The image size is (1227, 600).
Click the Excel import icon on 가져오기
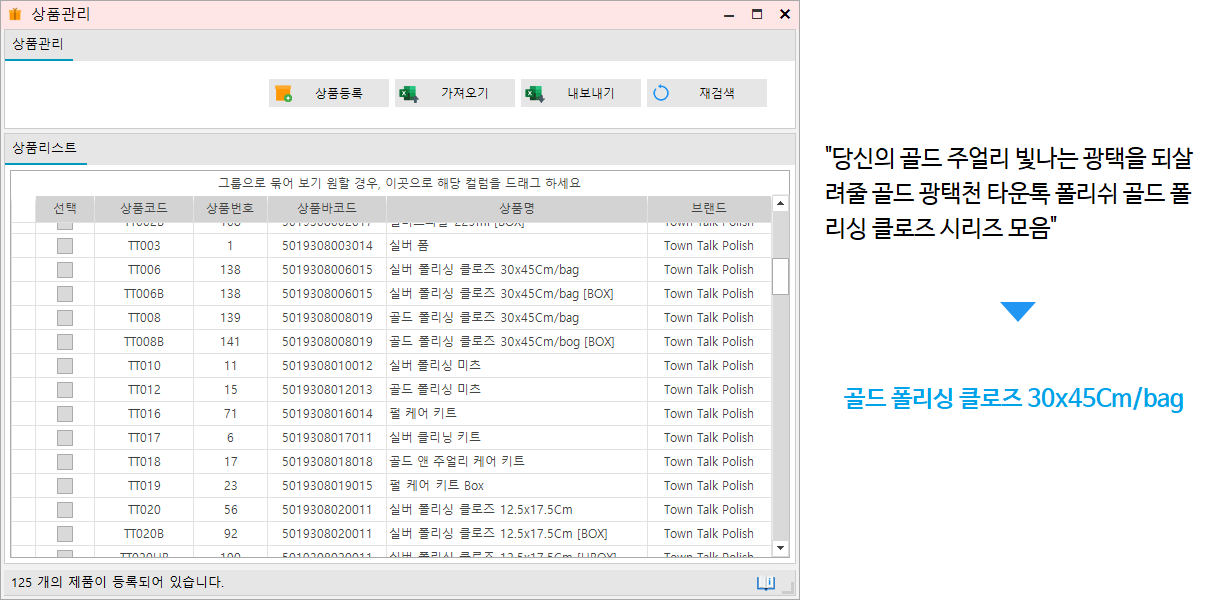click(x=408, y=93)
